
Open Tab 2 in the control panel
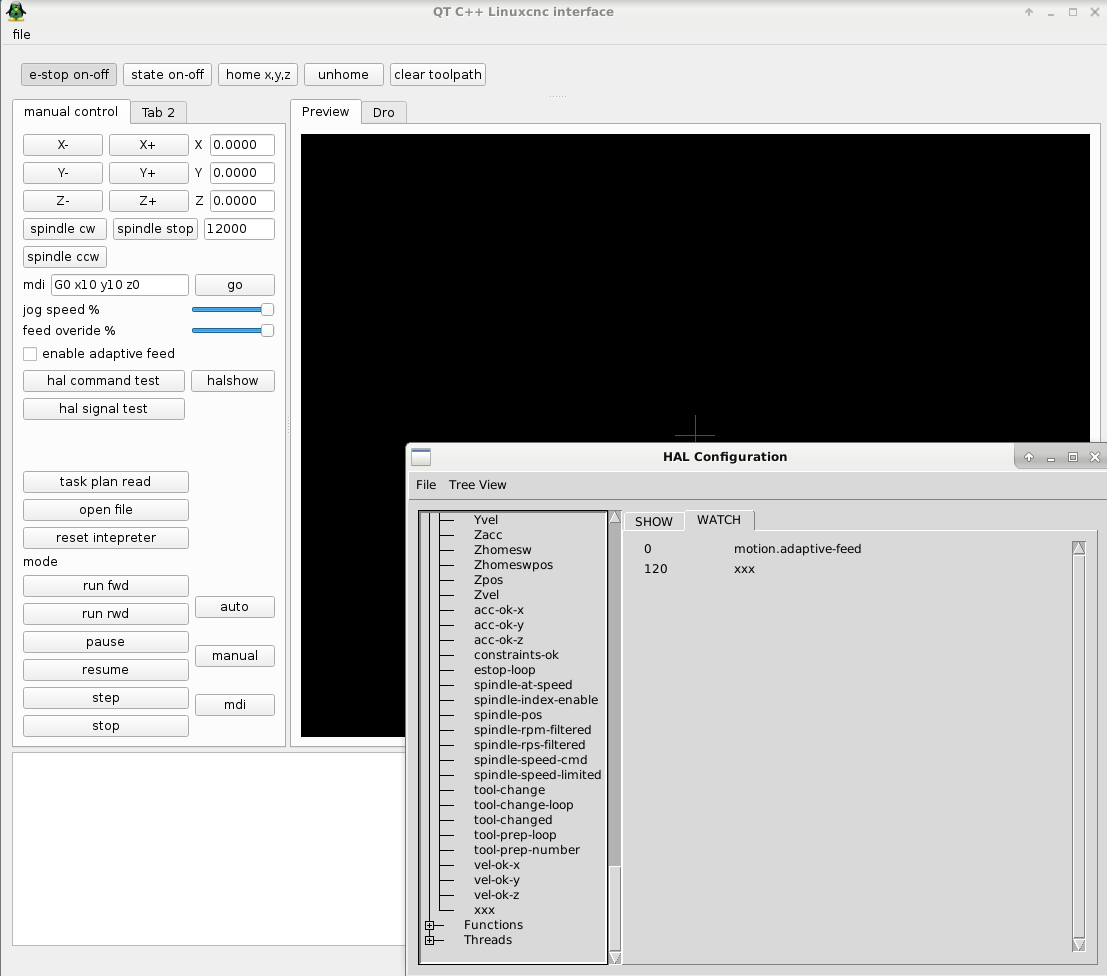tap(158, 113)
